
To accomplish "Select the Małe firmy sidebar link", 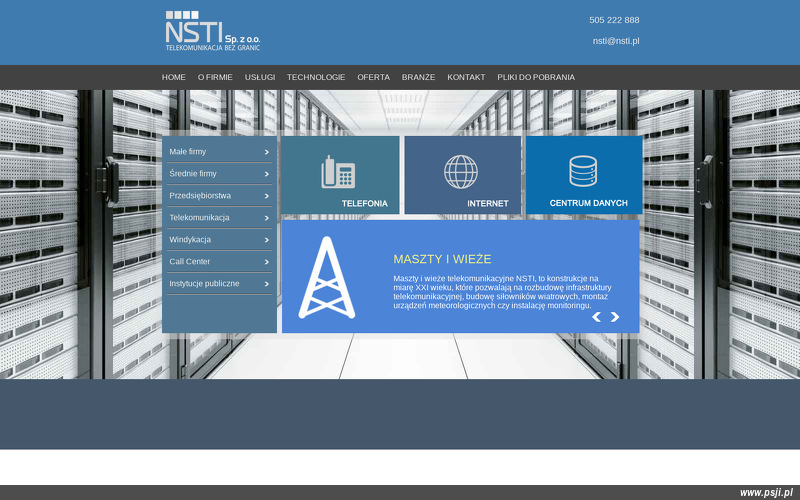I will 188,152.
